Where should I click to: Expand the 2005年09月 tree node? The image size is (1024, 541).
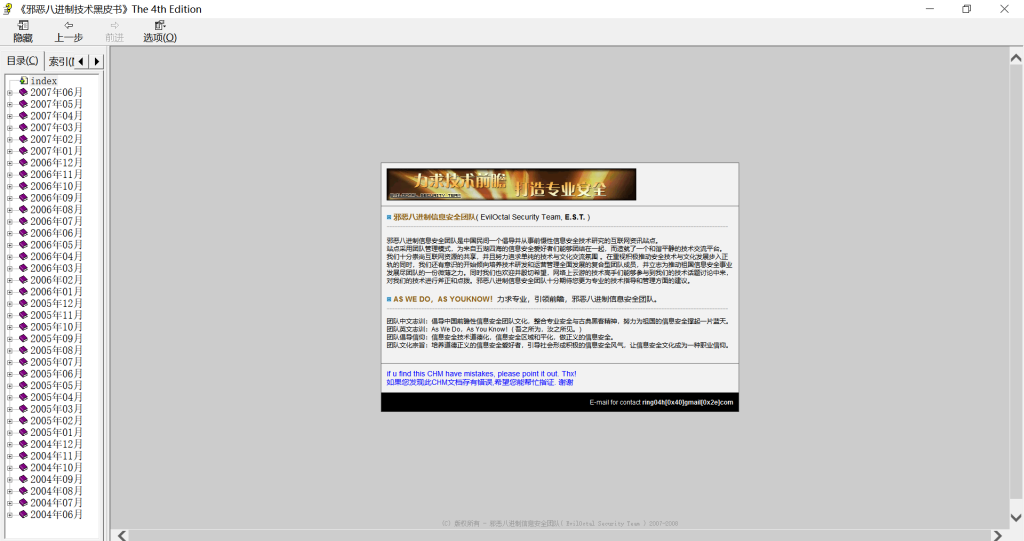[9, 340]
